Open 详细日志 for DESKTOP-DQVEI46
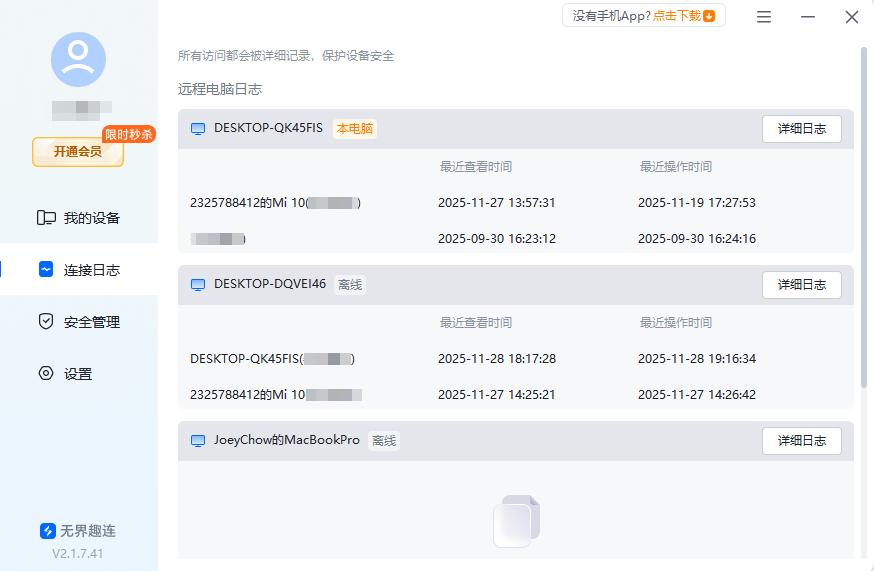The image size is (874, 571). pos(802,285)
